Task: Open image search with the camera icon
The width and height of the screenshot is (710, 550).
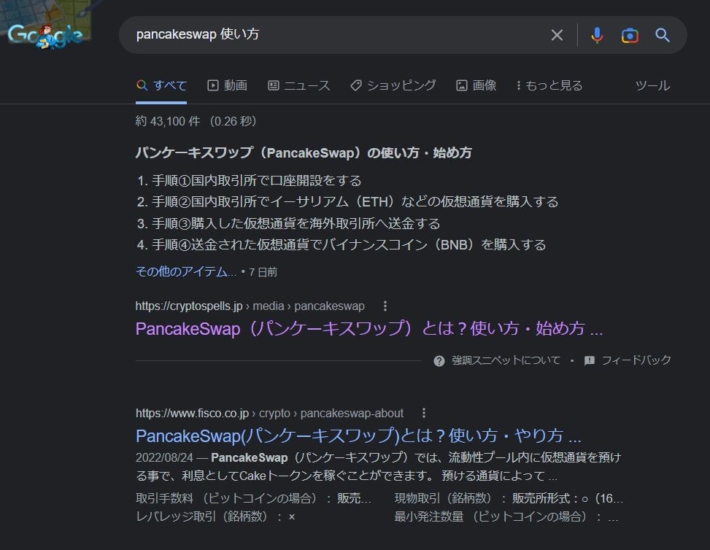Action: pos(630,35)
